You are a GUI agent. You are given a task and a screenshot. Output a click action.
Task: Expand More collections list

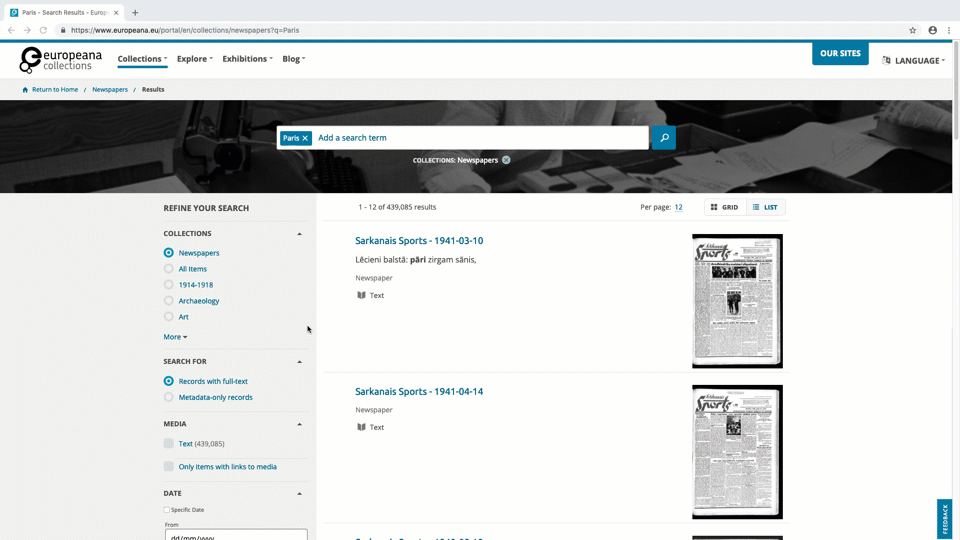coord(175,337)
